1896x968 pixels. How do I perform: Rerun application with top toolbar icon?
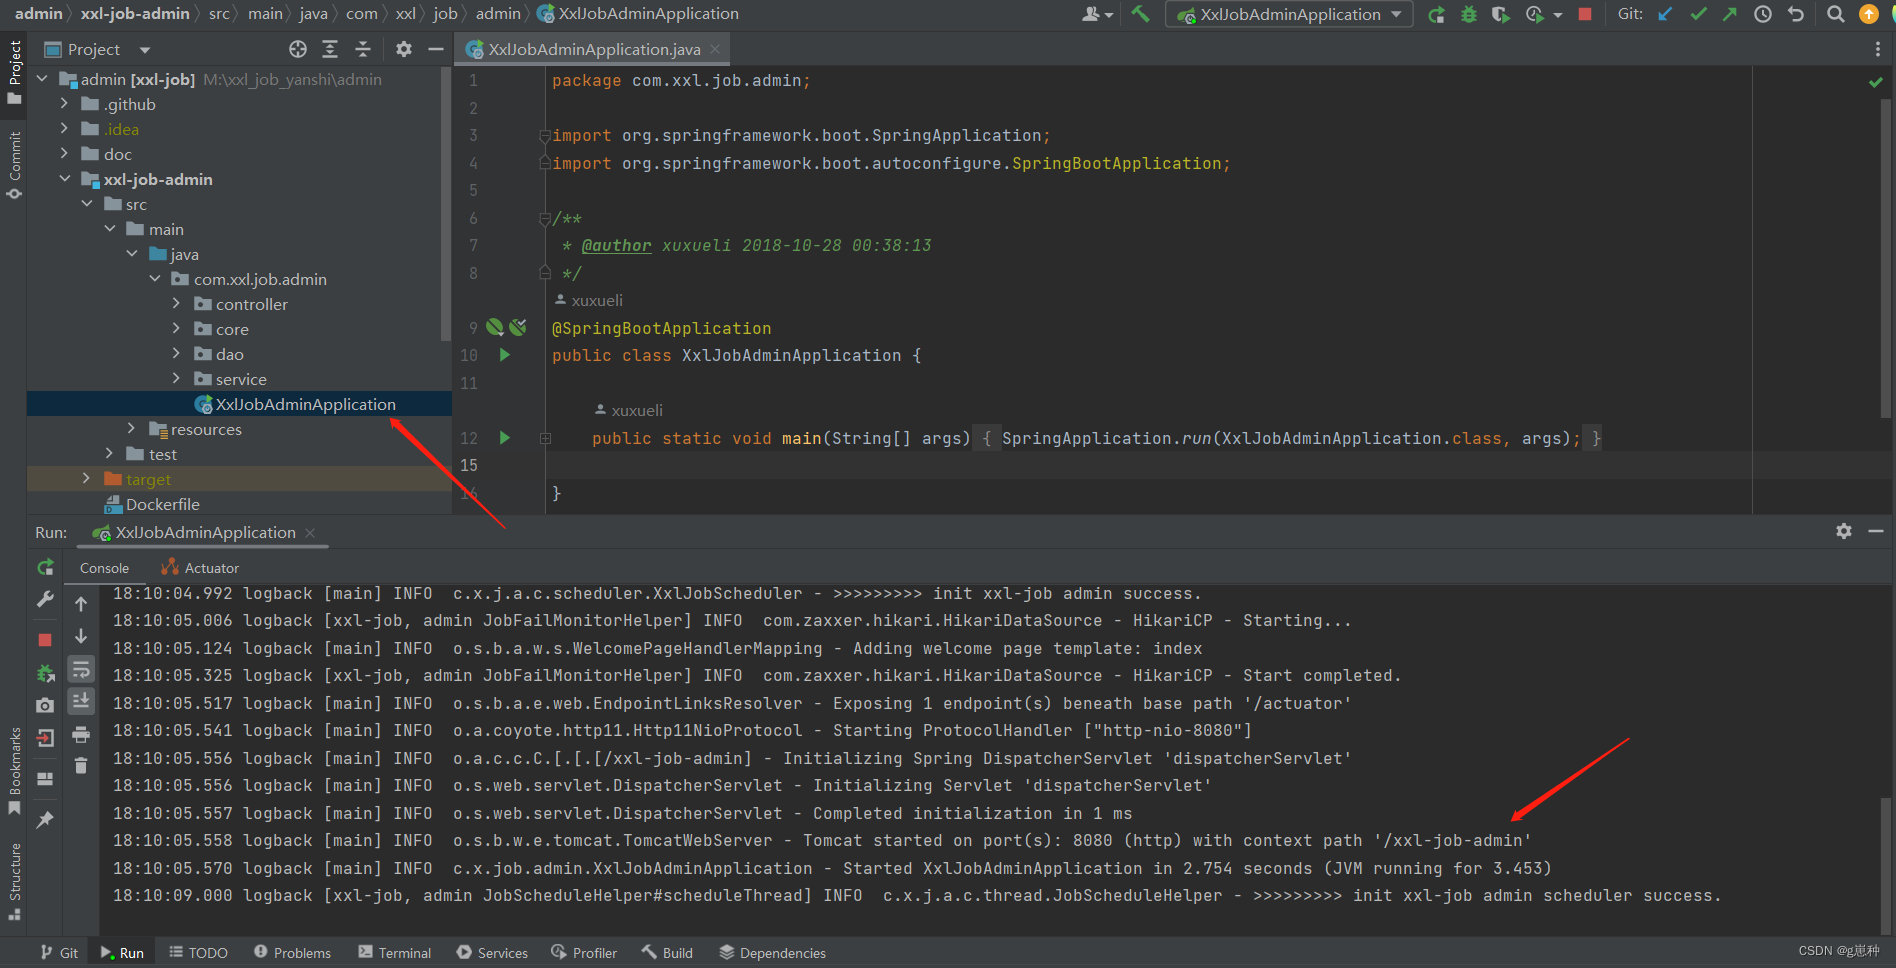tap(1436, 14)
